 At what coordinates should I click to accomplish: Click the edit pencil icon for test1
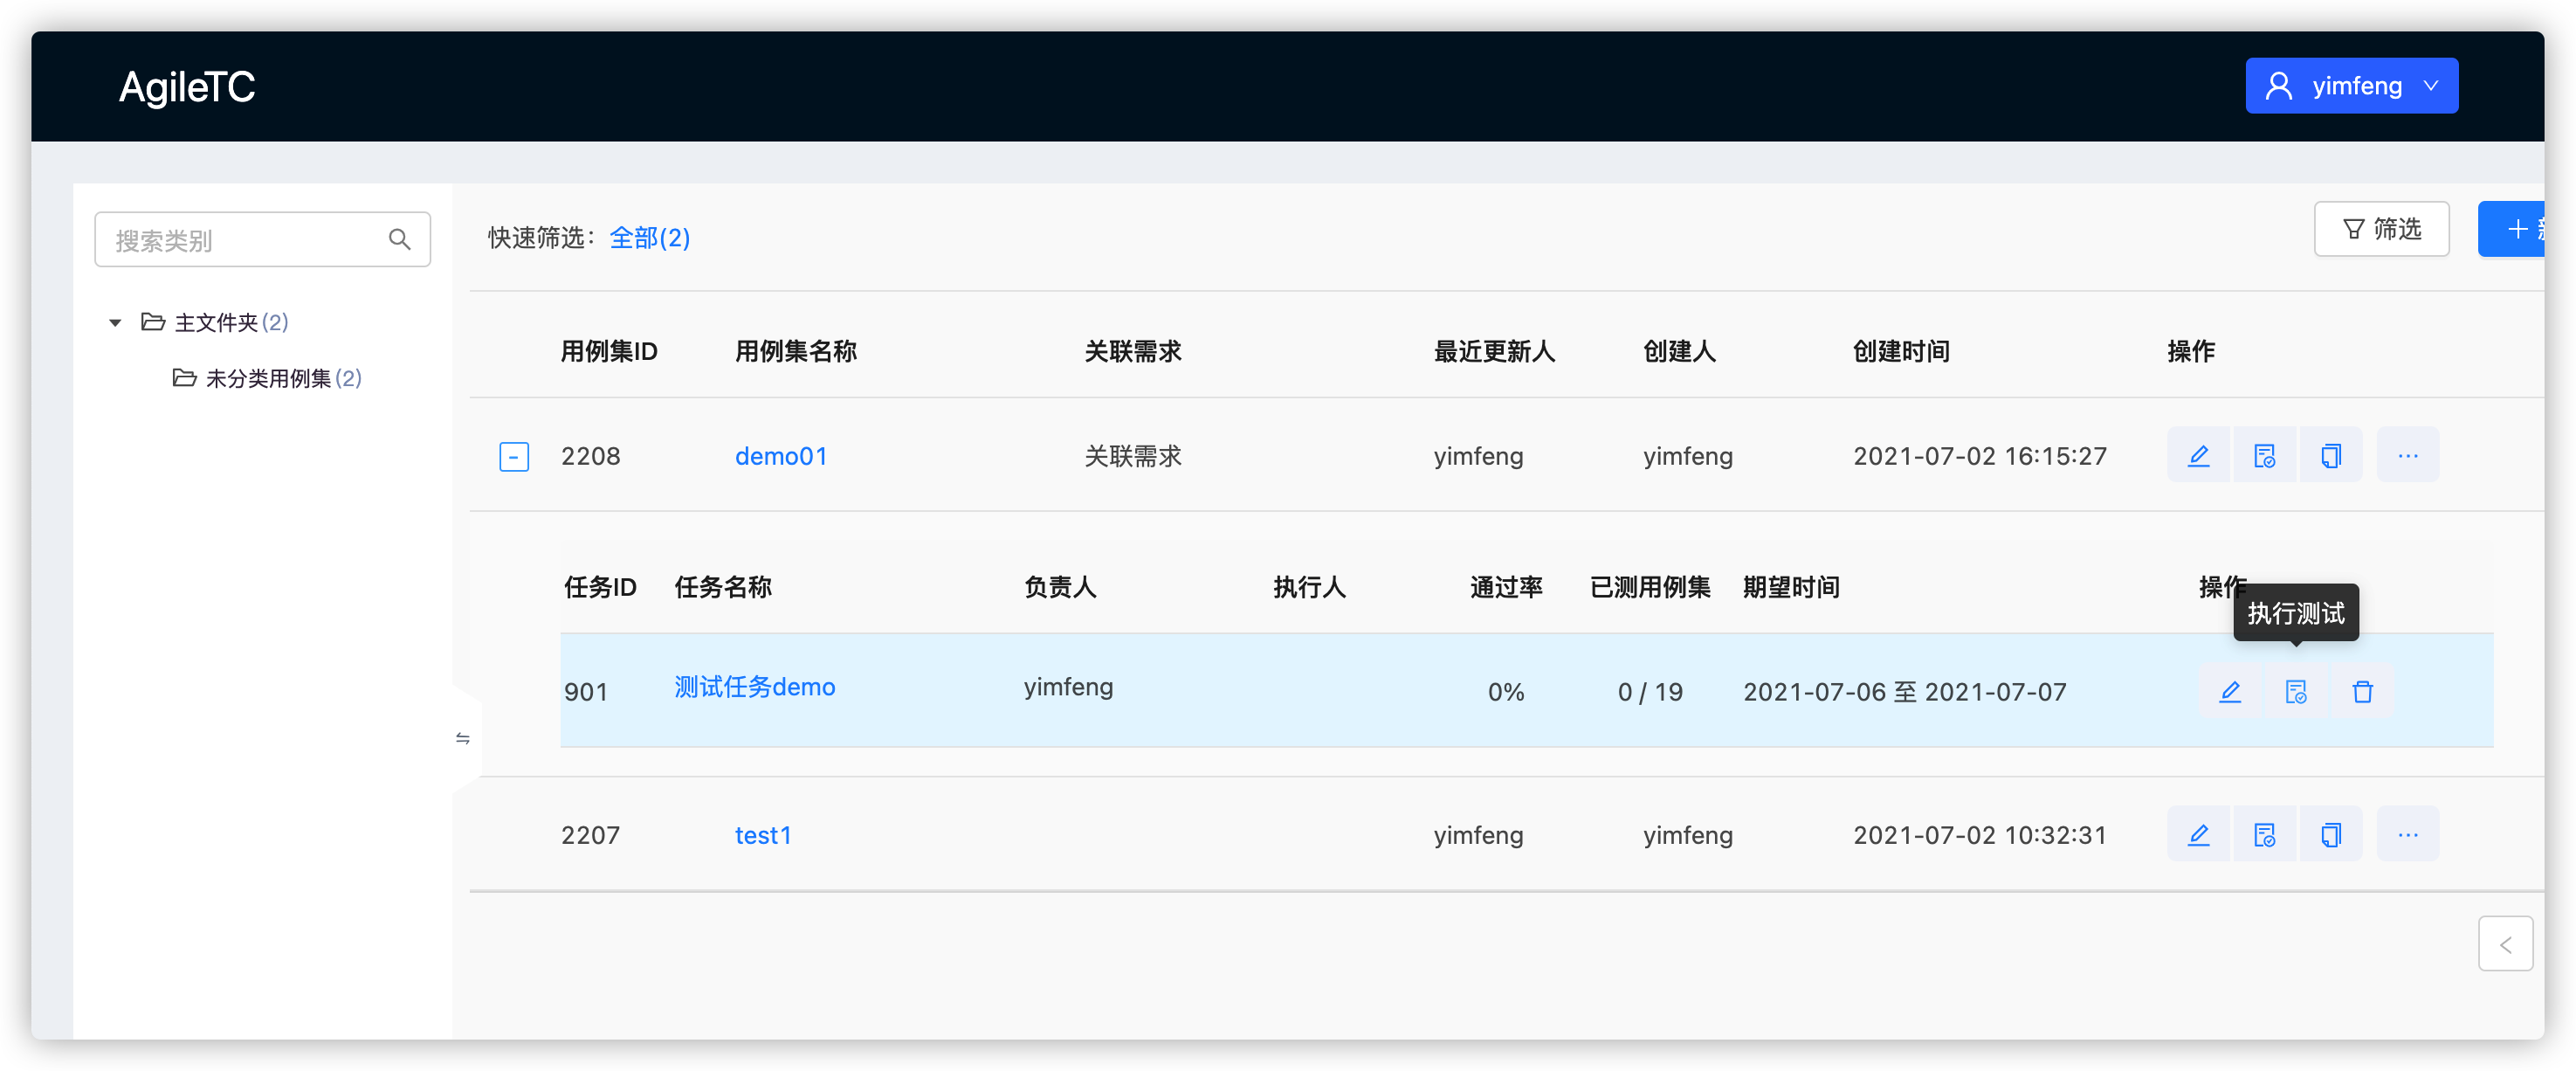pyautogui.click(x=2198, y=835)
